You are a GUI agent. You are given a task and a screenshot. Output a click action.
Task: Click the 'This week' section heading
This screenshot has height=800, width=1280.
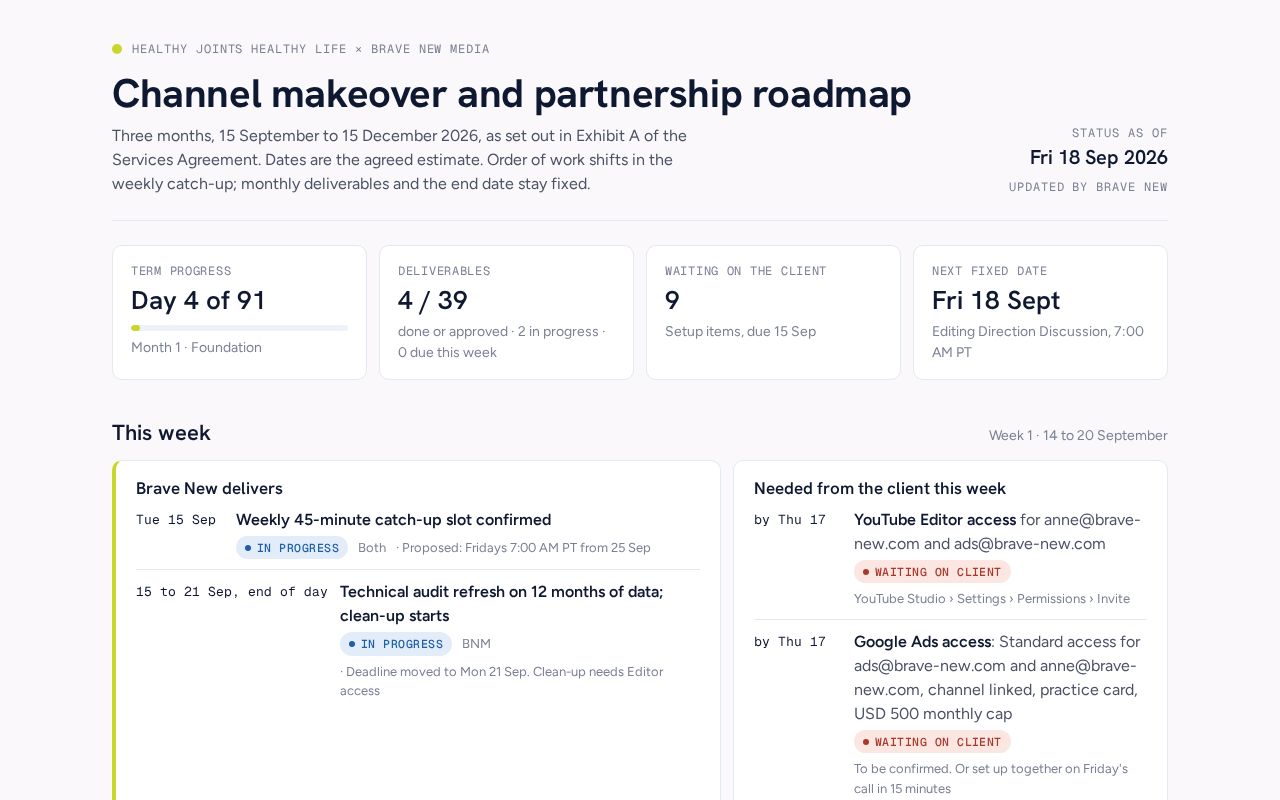[161, 433]
